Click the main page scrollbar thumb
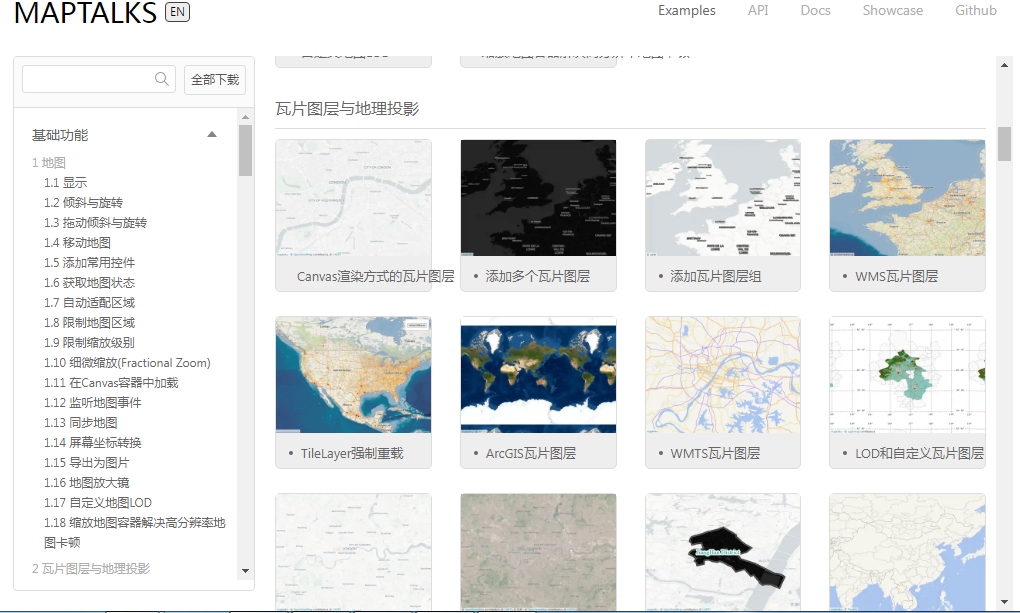This screenshot has width=1020, height=613. [x=1004, y=144]
